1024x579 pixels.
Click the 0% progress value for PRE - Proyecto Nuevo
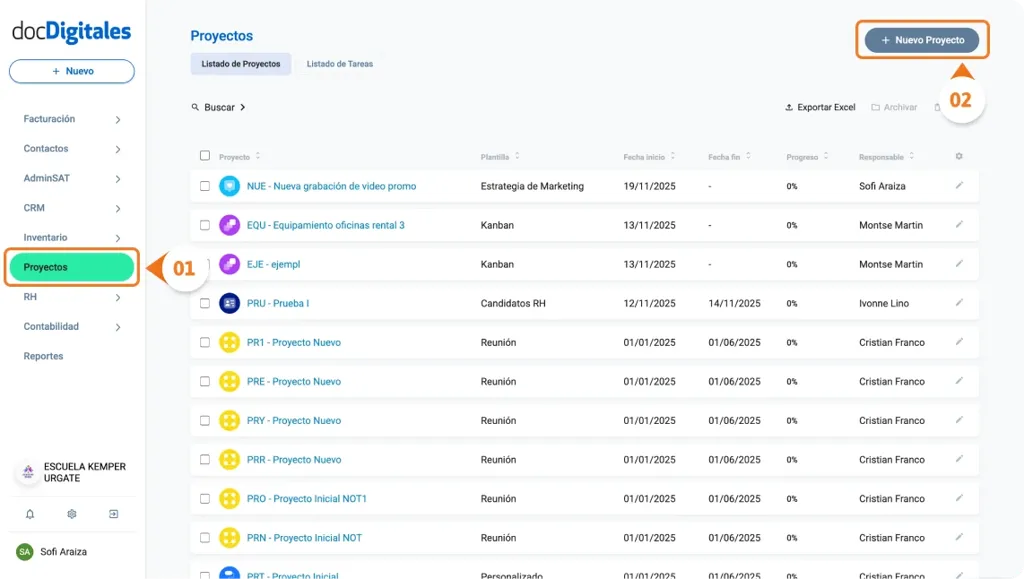tap(792, 381)
